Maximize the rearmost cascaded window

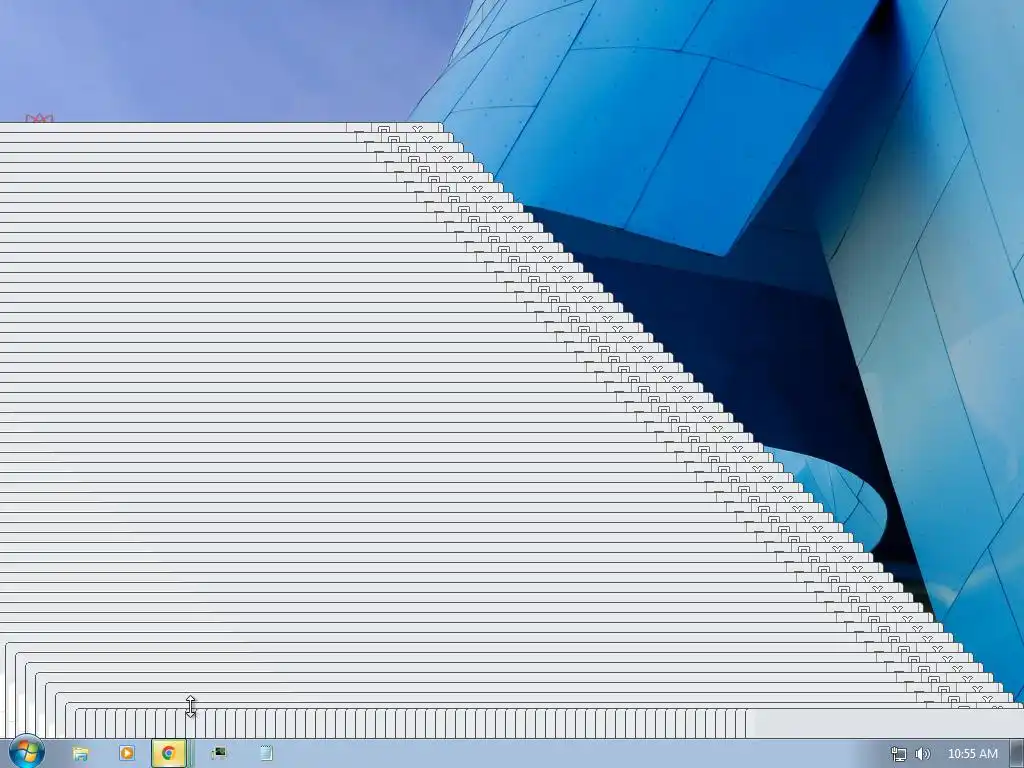384,129
